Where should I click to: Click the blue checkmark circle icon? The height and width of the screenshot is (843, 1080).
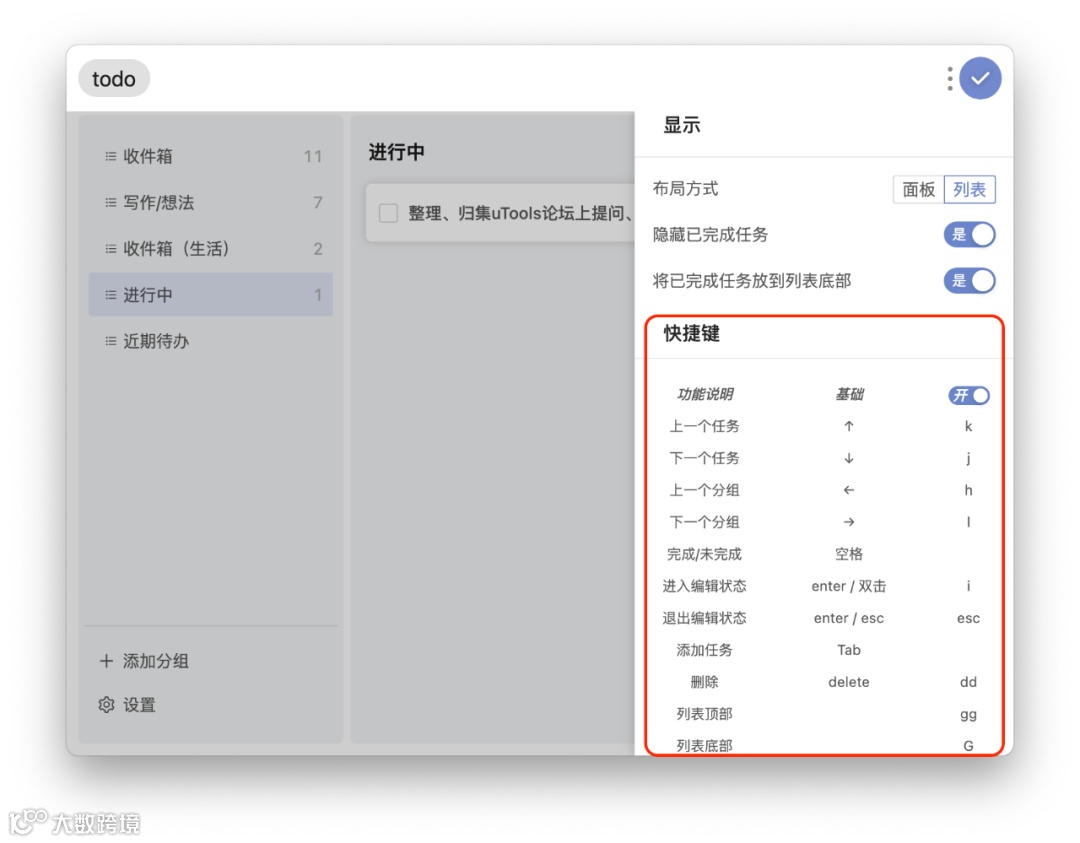click(x=980, y=79)
